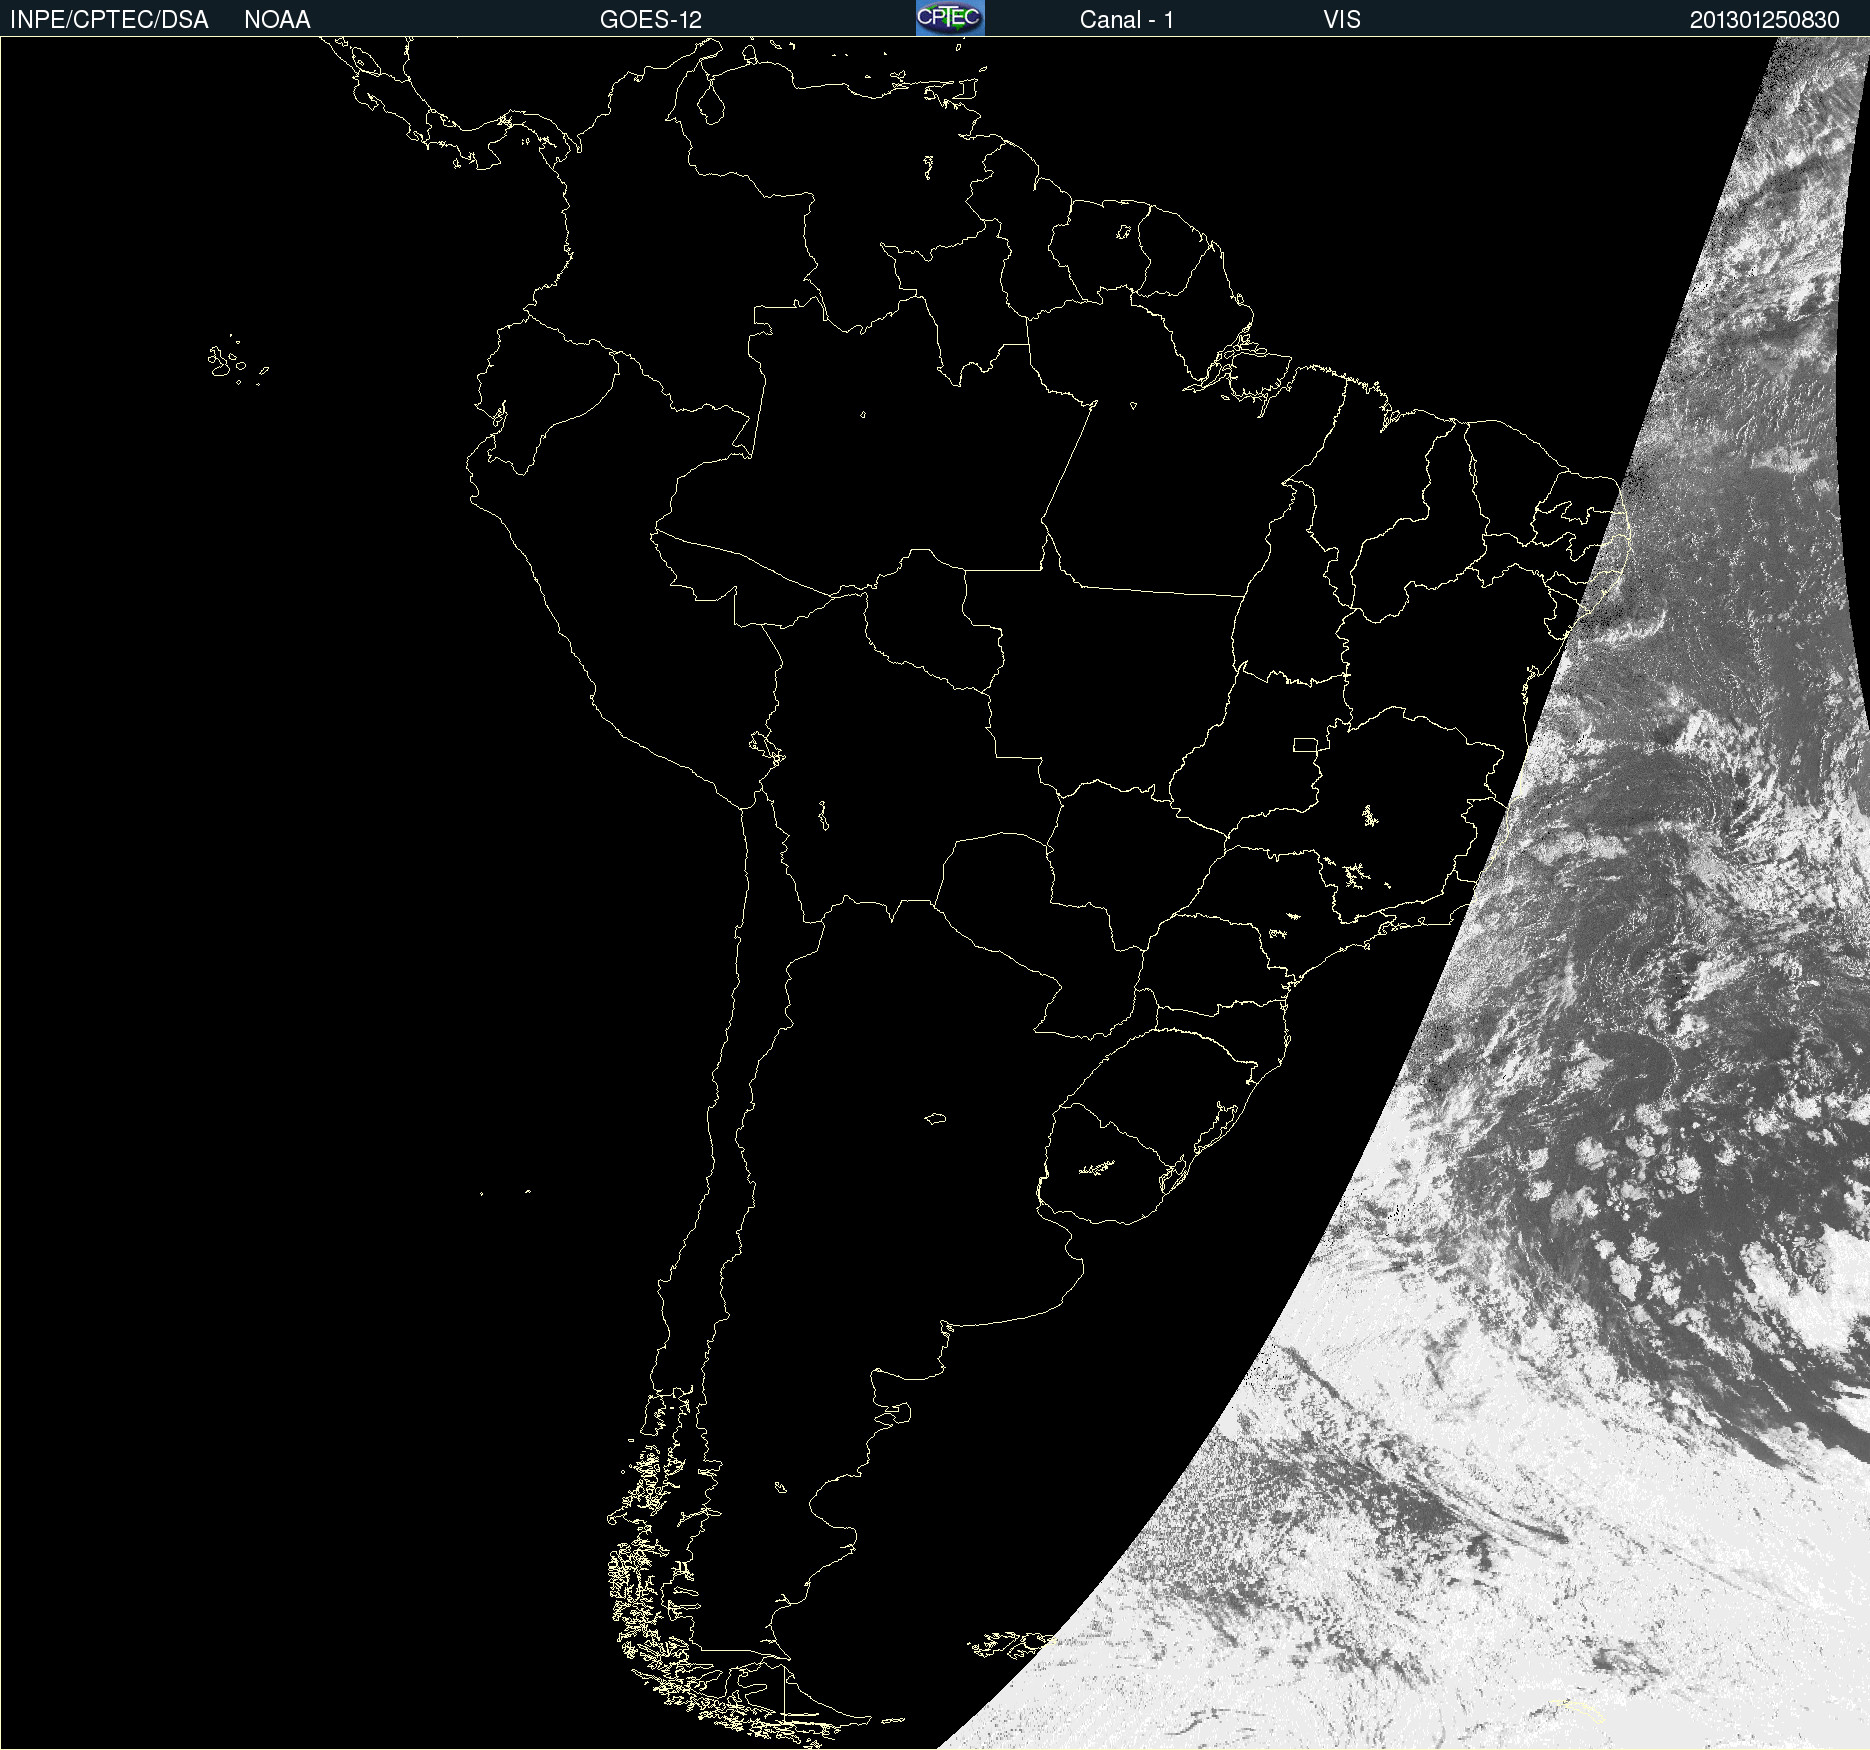Click the VIS channel label
This screenshot has width=1870, height=1750.
click(1342, 20)
